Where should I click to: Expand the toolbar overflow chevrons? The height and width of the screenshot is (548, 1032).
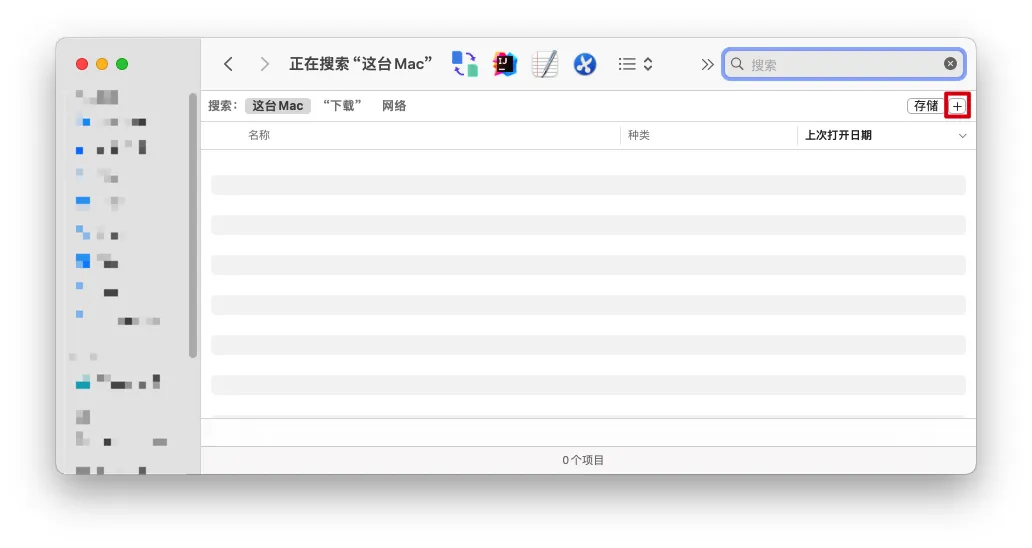point(707,64)
